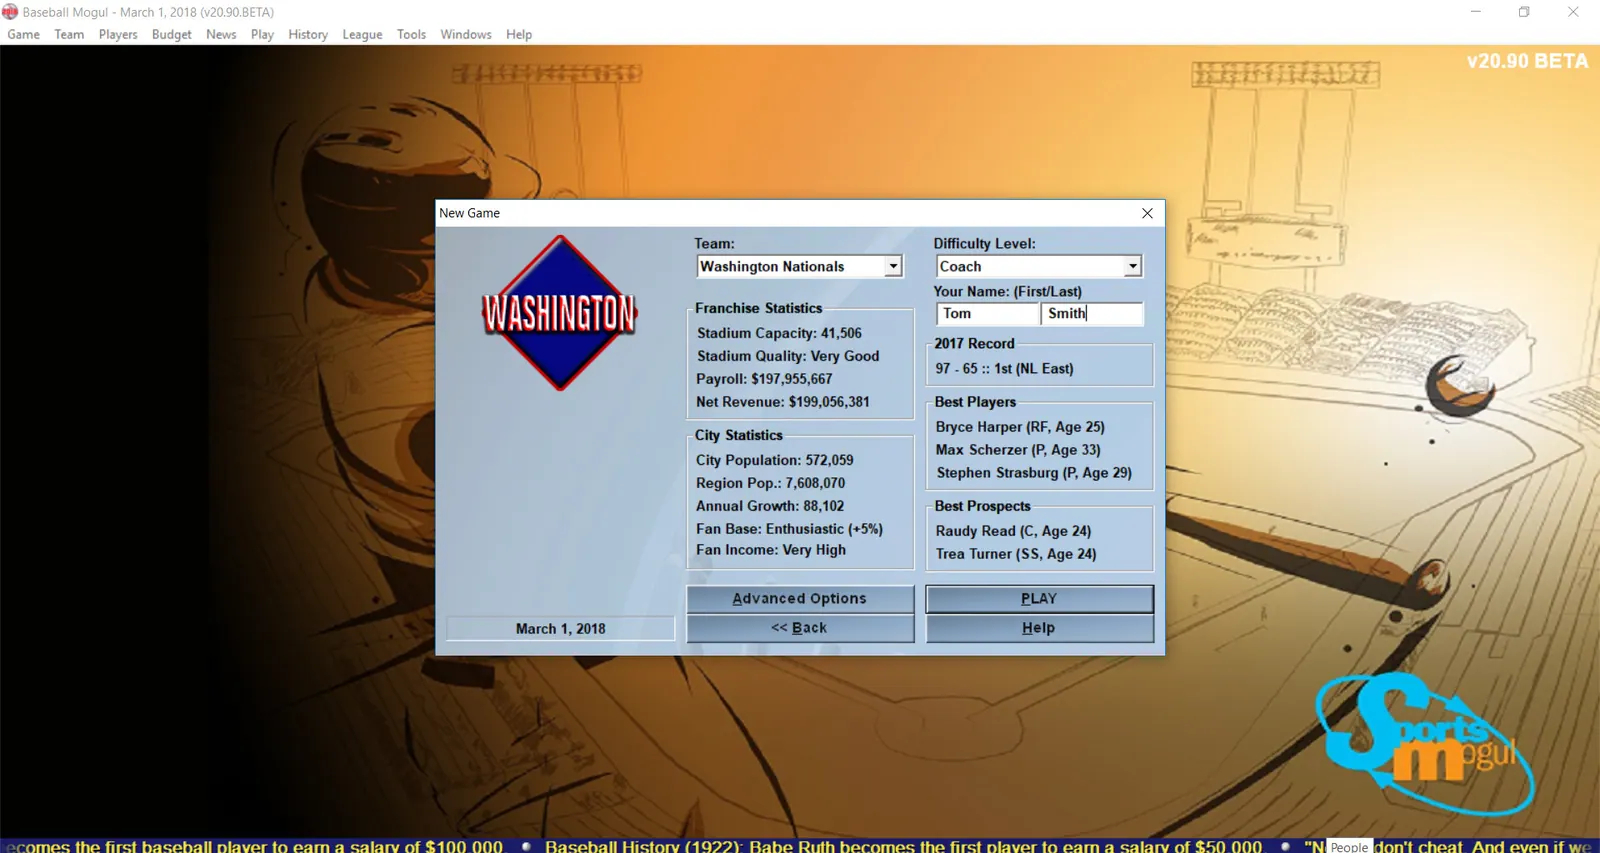Image resolution: width=1600 pixels, height=853 pixels.
Task: Open the Team menu in menu bar
Action: tap(69, 34)
